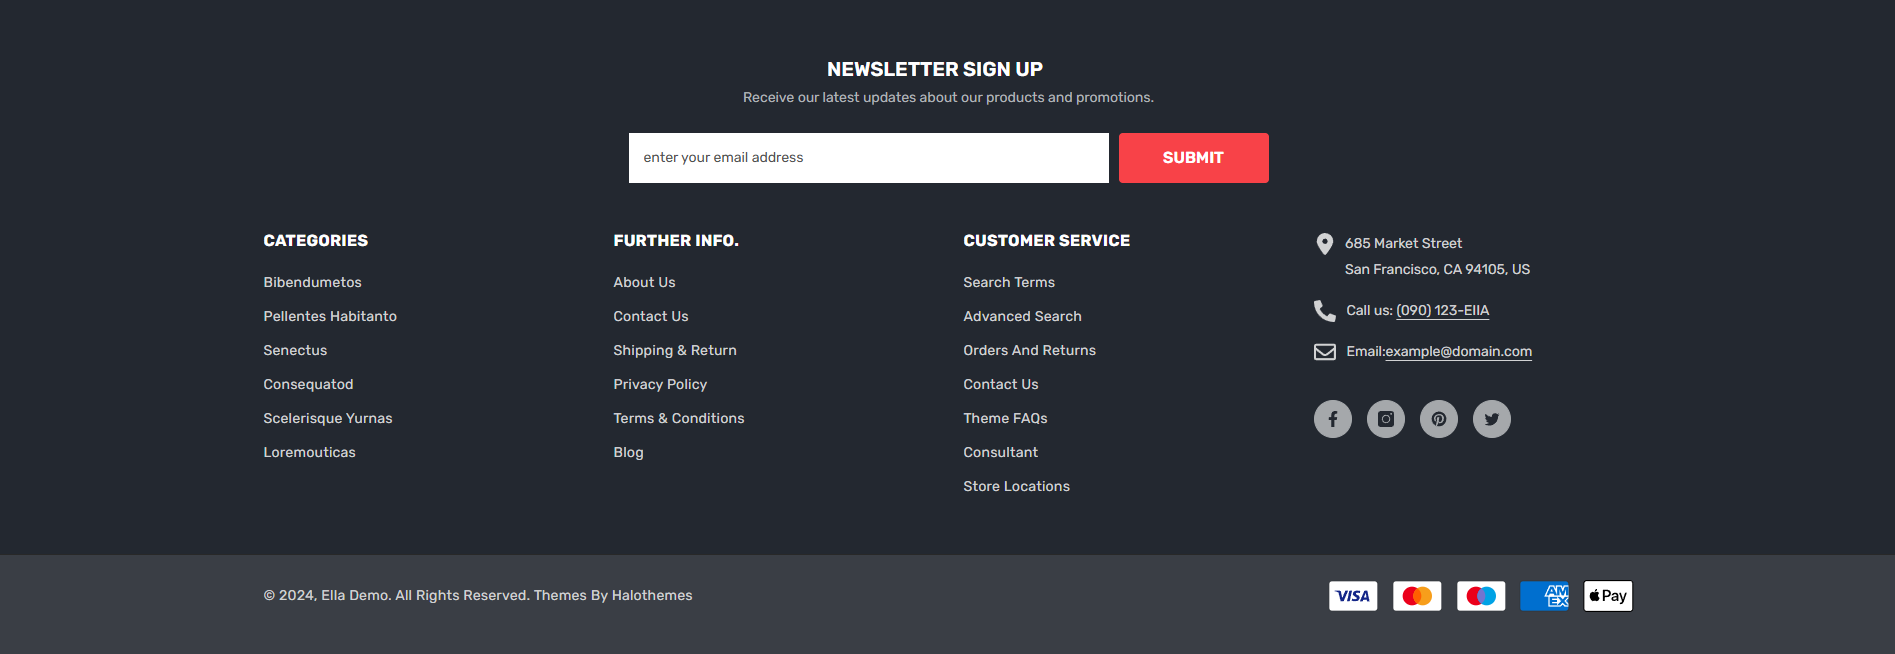Open the Facebook social icon

pos(1332,419)
